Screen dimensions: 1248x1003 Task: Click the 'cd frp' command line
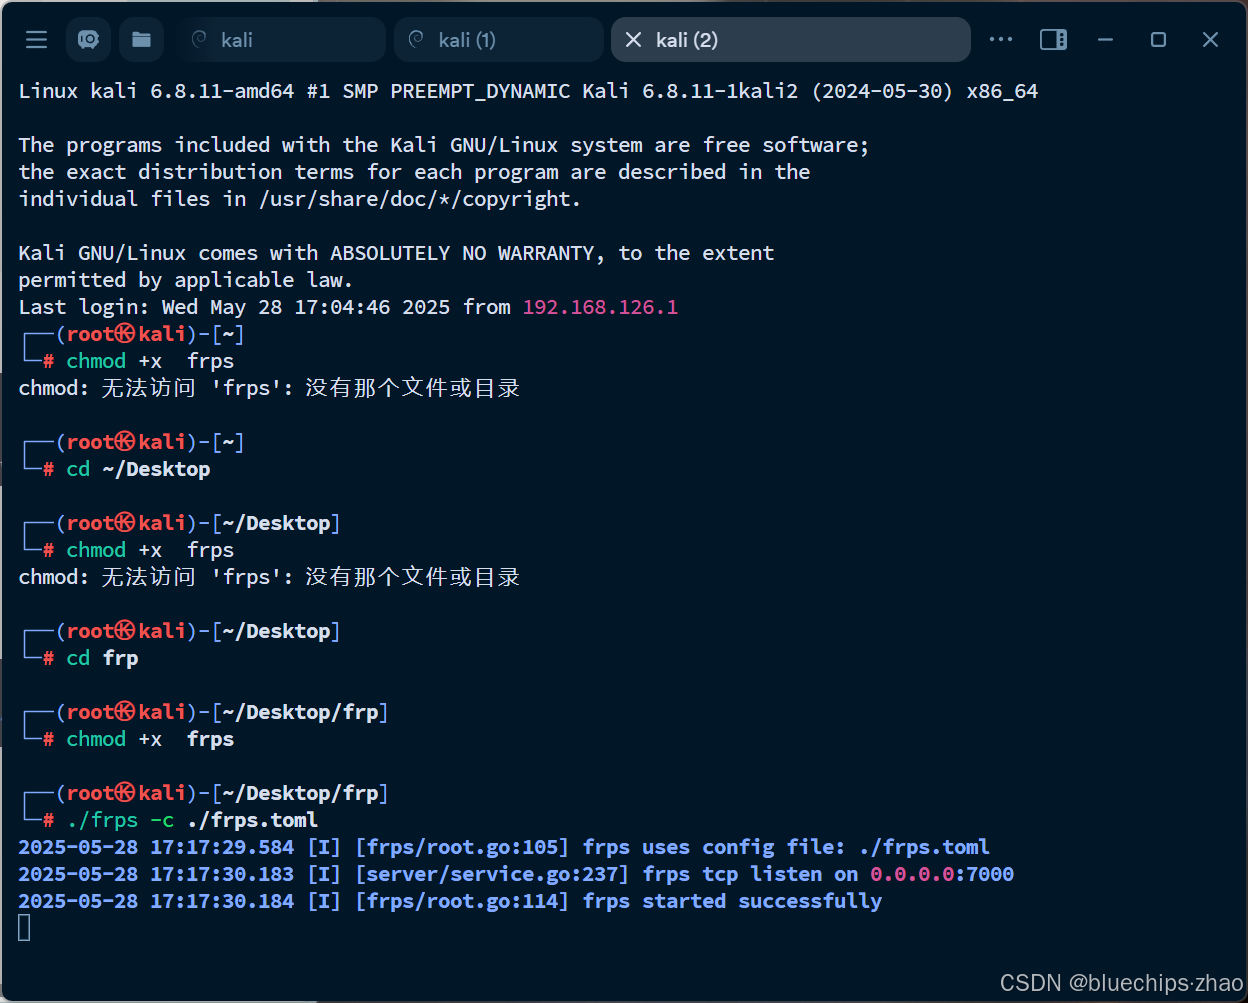click(x=102, y=658)
